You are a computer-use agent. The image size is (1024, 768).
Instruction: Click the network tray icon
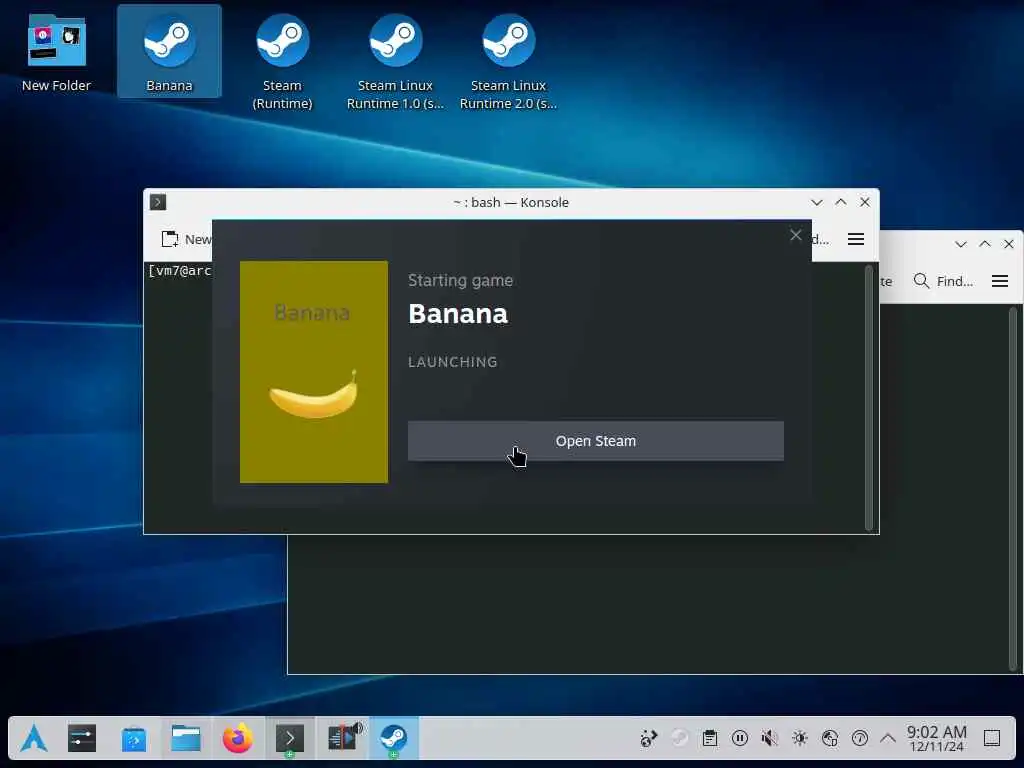830,739
